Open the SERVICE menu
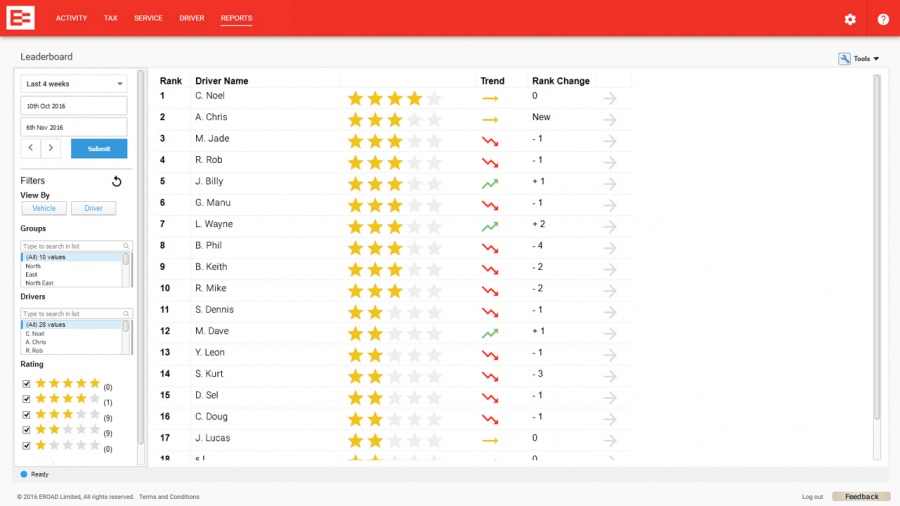 tap(148, 18)
